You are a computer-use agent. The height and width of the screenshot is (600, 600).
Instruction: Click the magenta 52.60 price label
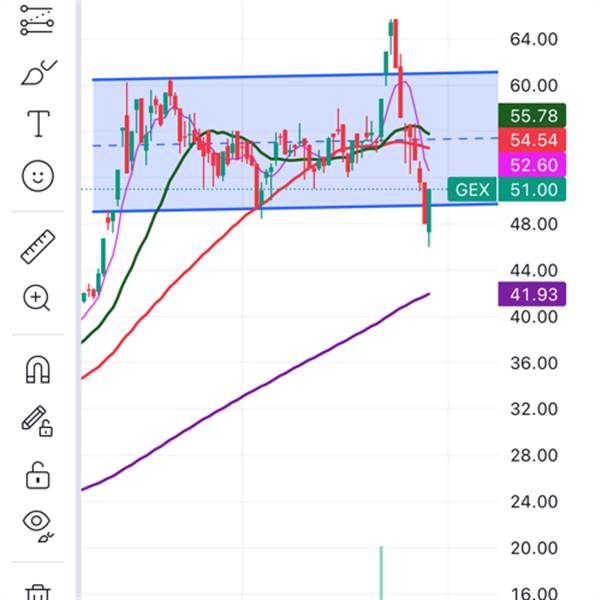coord(532,165)
